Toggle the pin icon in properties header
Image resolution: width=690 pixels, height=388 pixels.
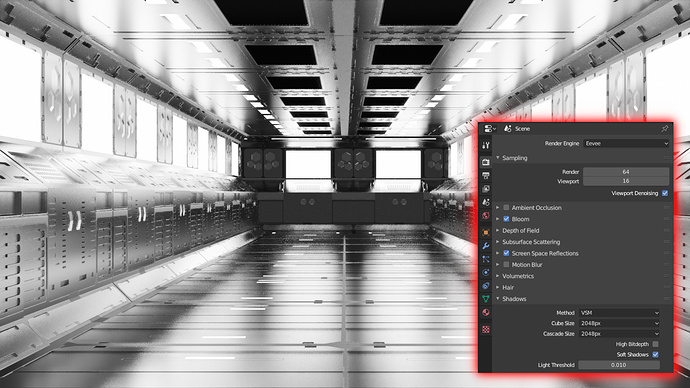click(664, 128)
